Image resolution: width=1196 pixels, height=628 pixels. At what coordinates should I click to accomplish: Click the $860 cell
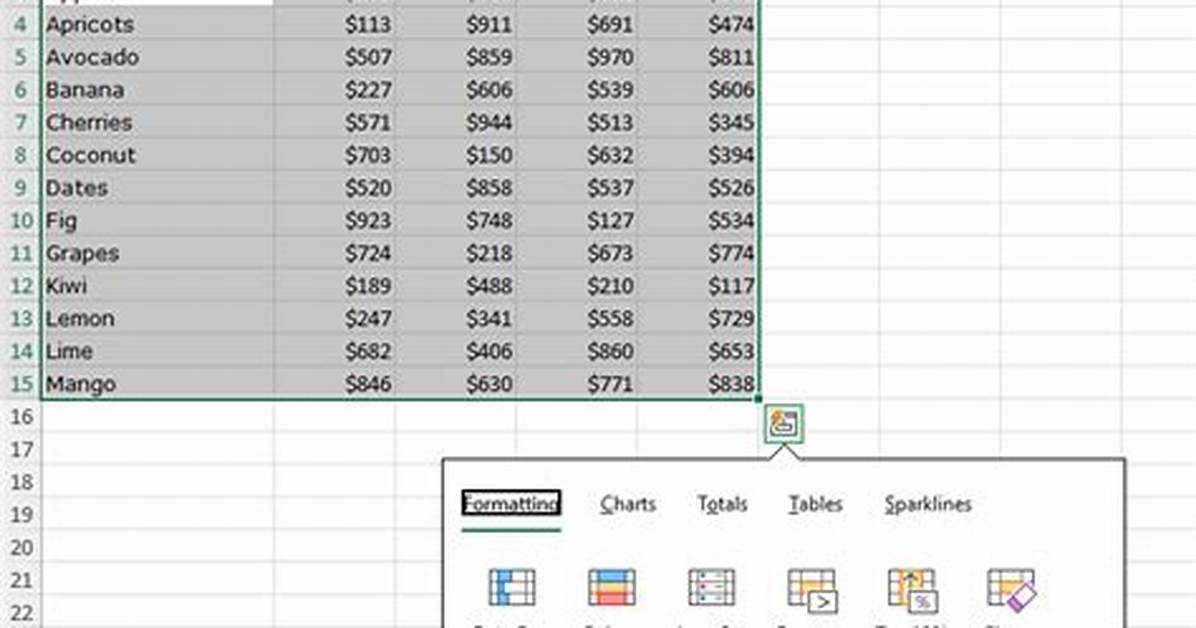coord(577,352)
